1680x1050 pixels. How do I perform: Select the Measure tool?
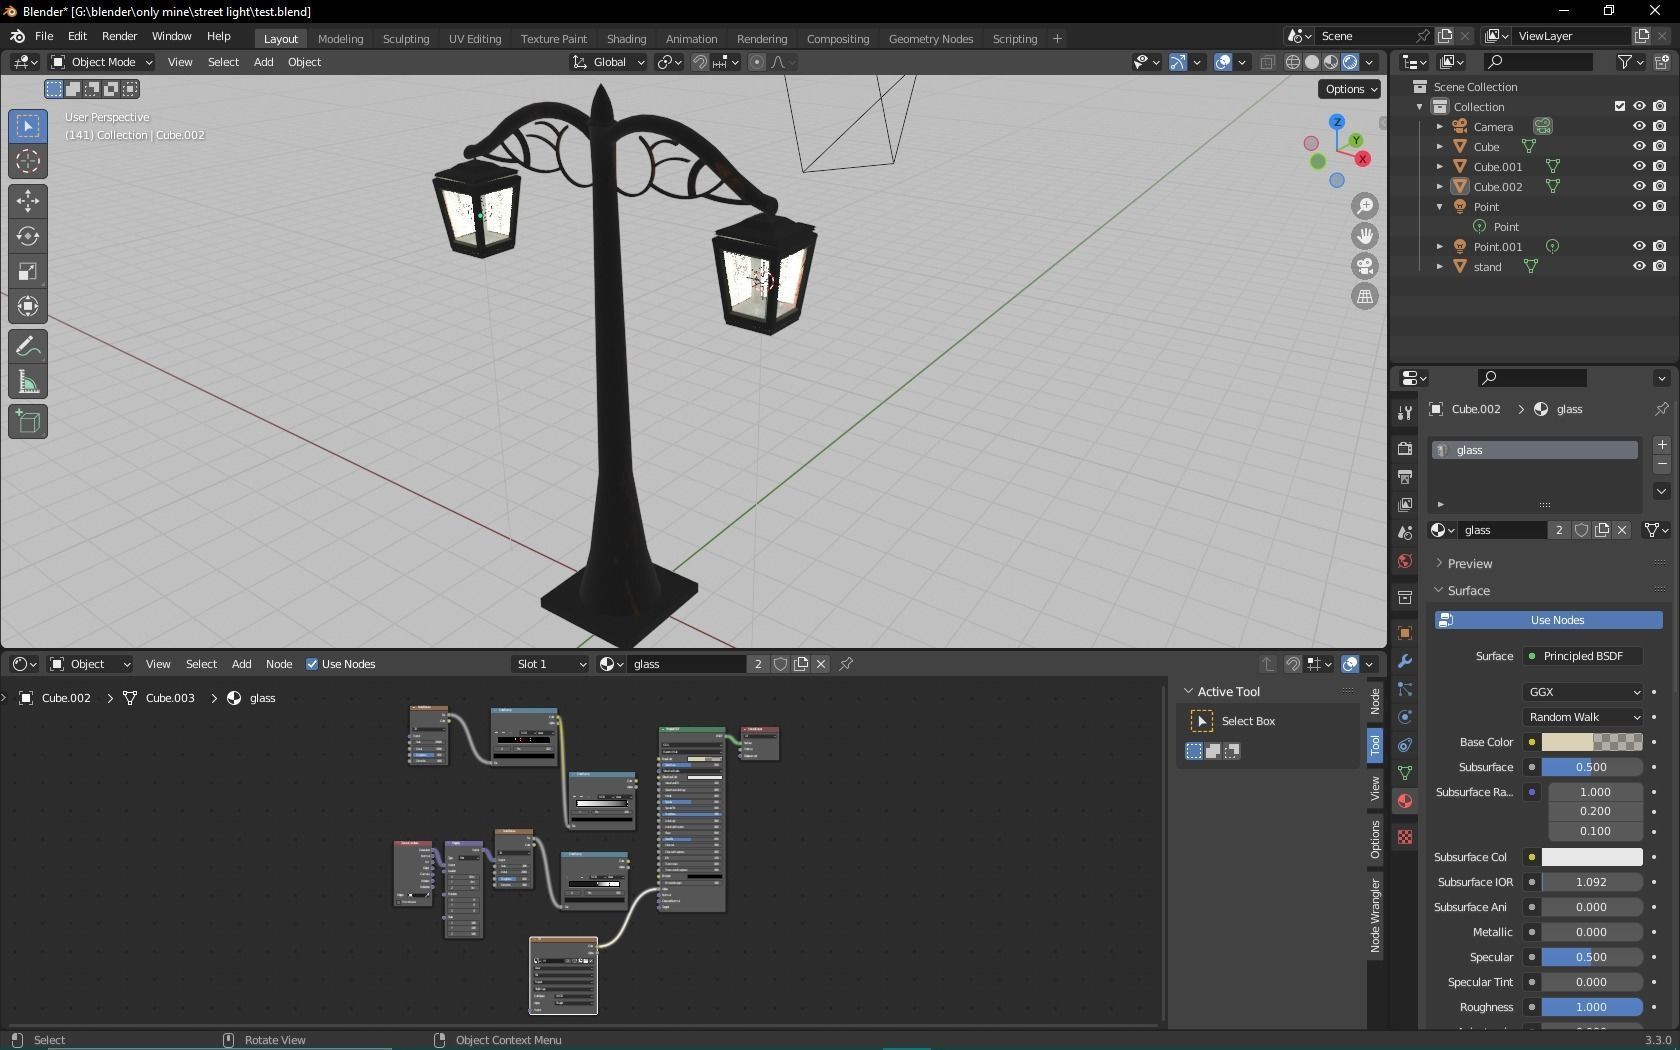point(28,382)
